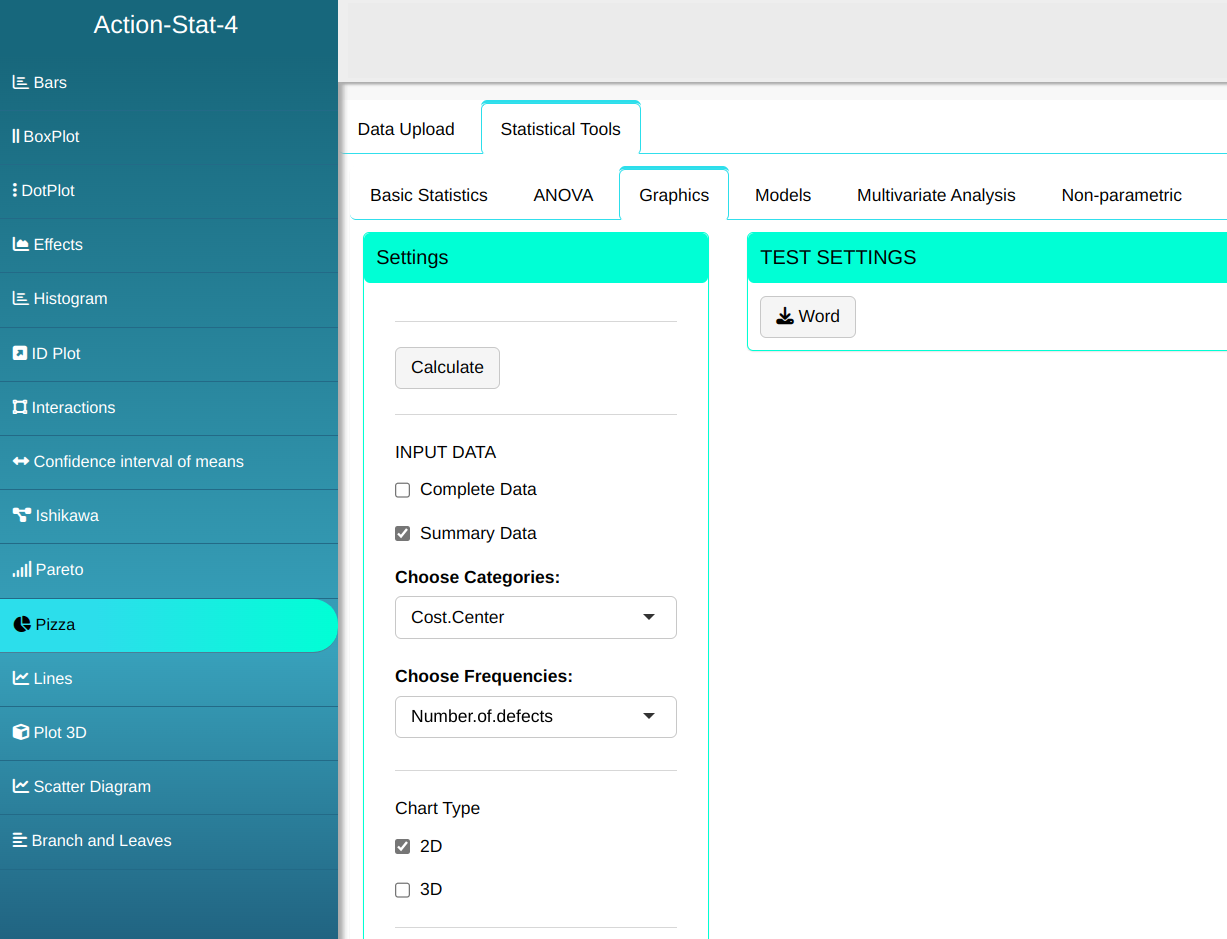Image resolution: width=1227 pixels, height=939 pixels.
Task: Click the Bars chart icon in sidebar
Action: [x=20, y=82]
